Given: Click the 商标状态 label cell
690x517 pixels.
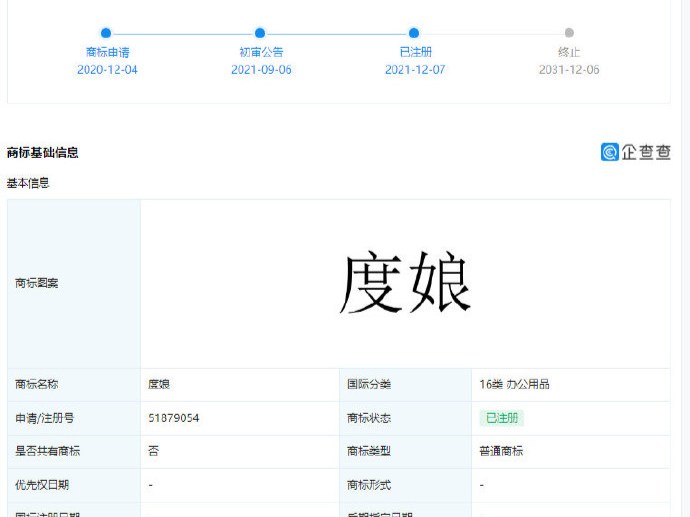Looking at the screenshot, I should point(405,418).
